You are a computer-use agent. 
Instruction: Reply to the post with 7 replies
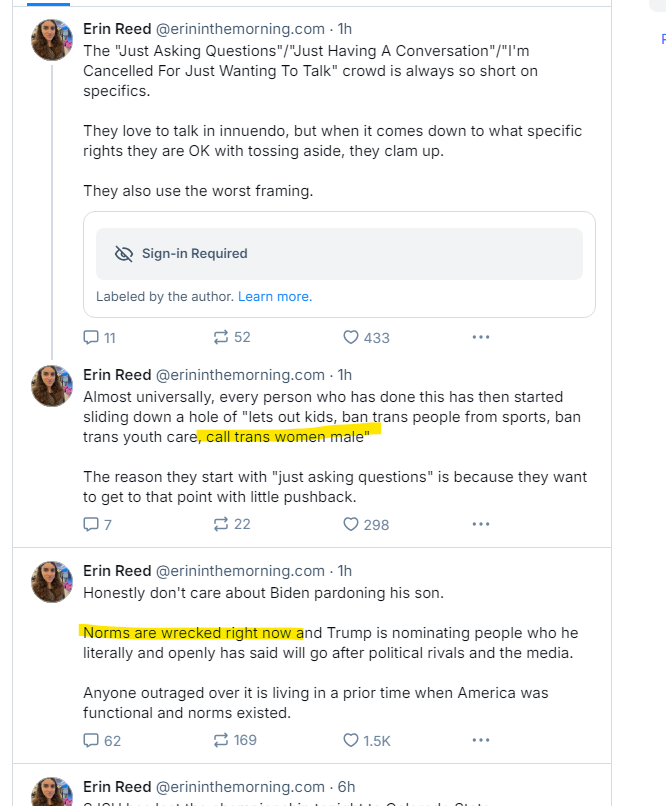[x=91, y=524]
